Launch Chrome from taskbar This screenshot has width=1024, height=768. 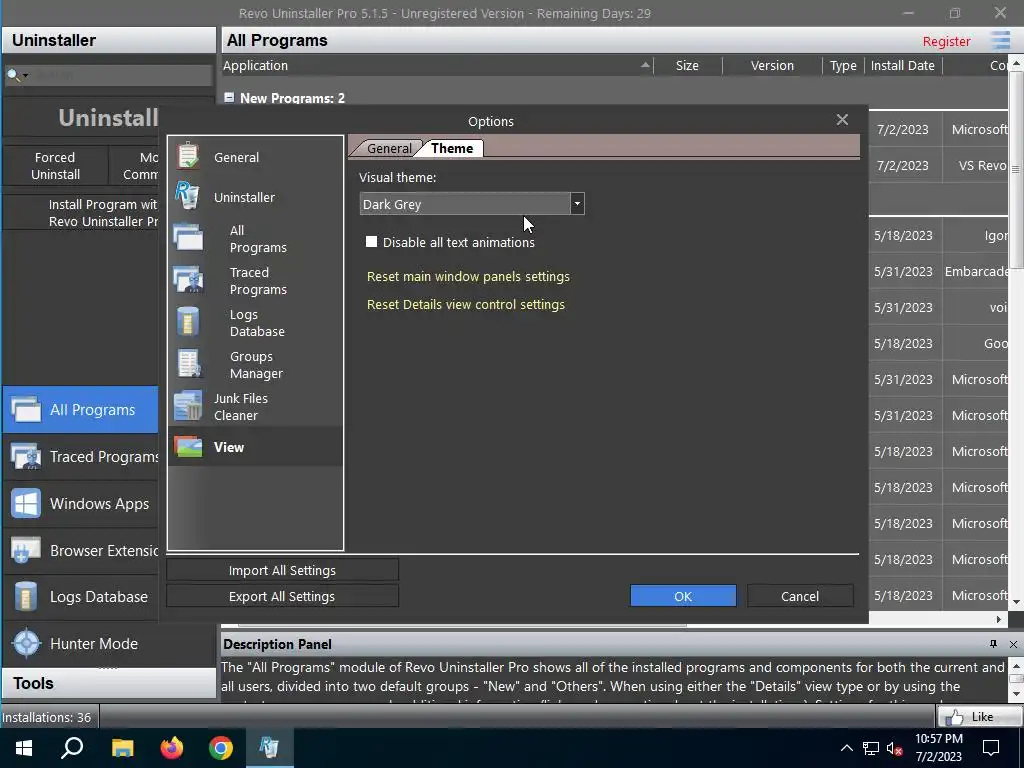(x=221, y=748)
